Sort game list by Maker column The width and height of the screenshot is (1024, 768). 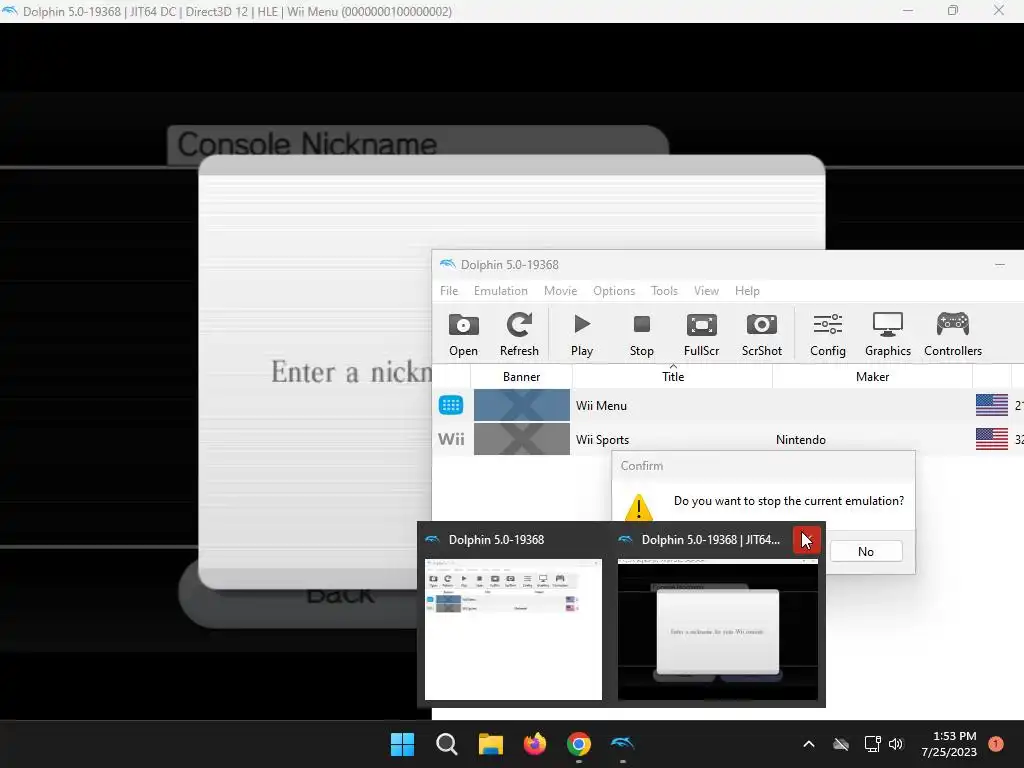coord(872,376)
